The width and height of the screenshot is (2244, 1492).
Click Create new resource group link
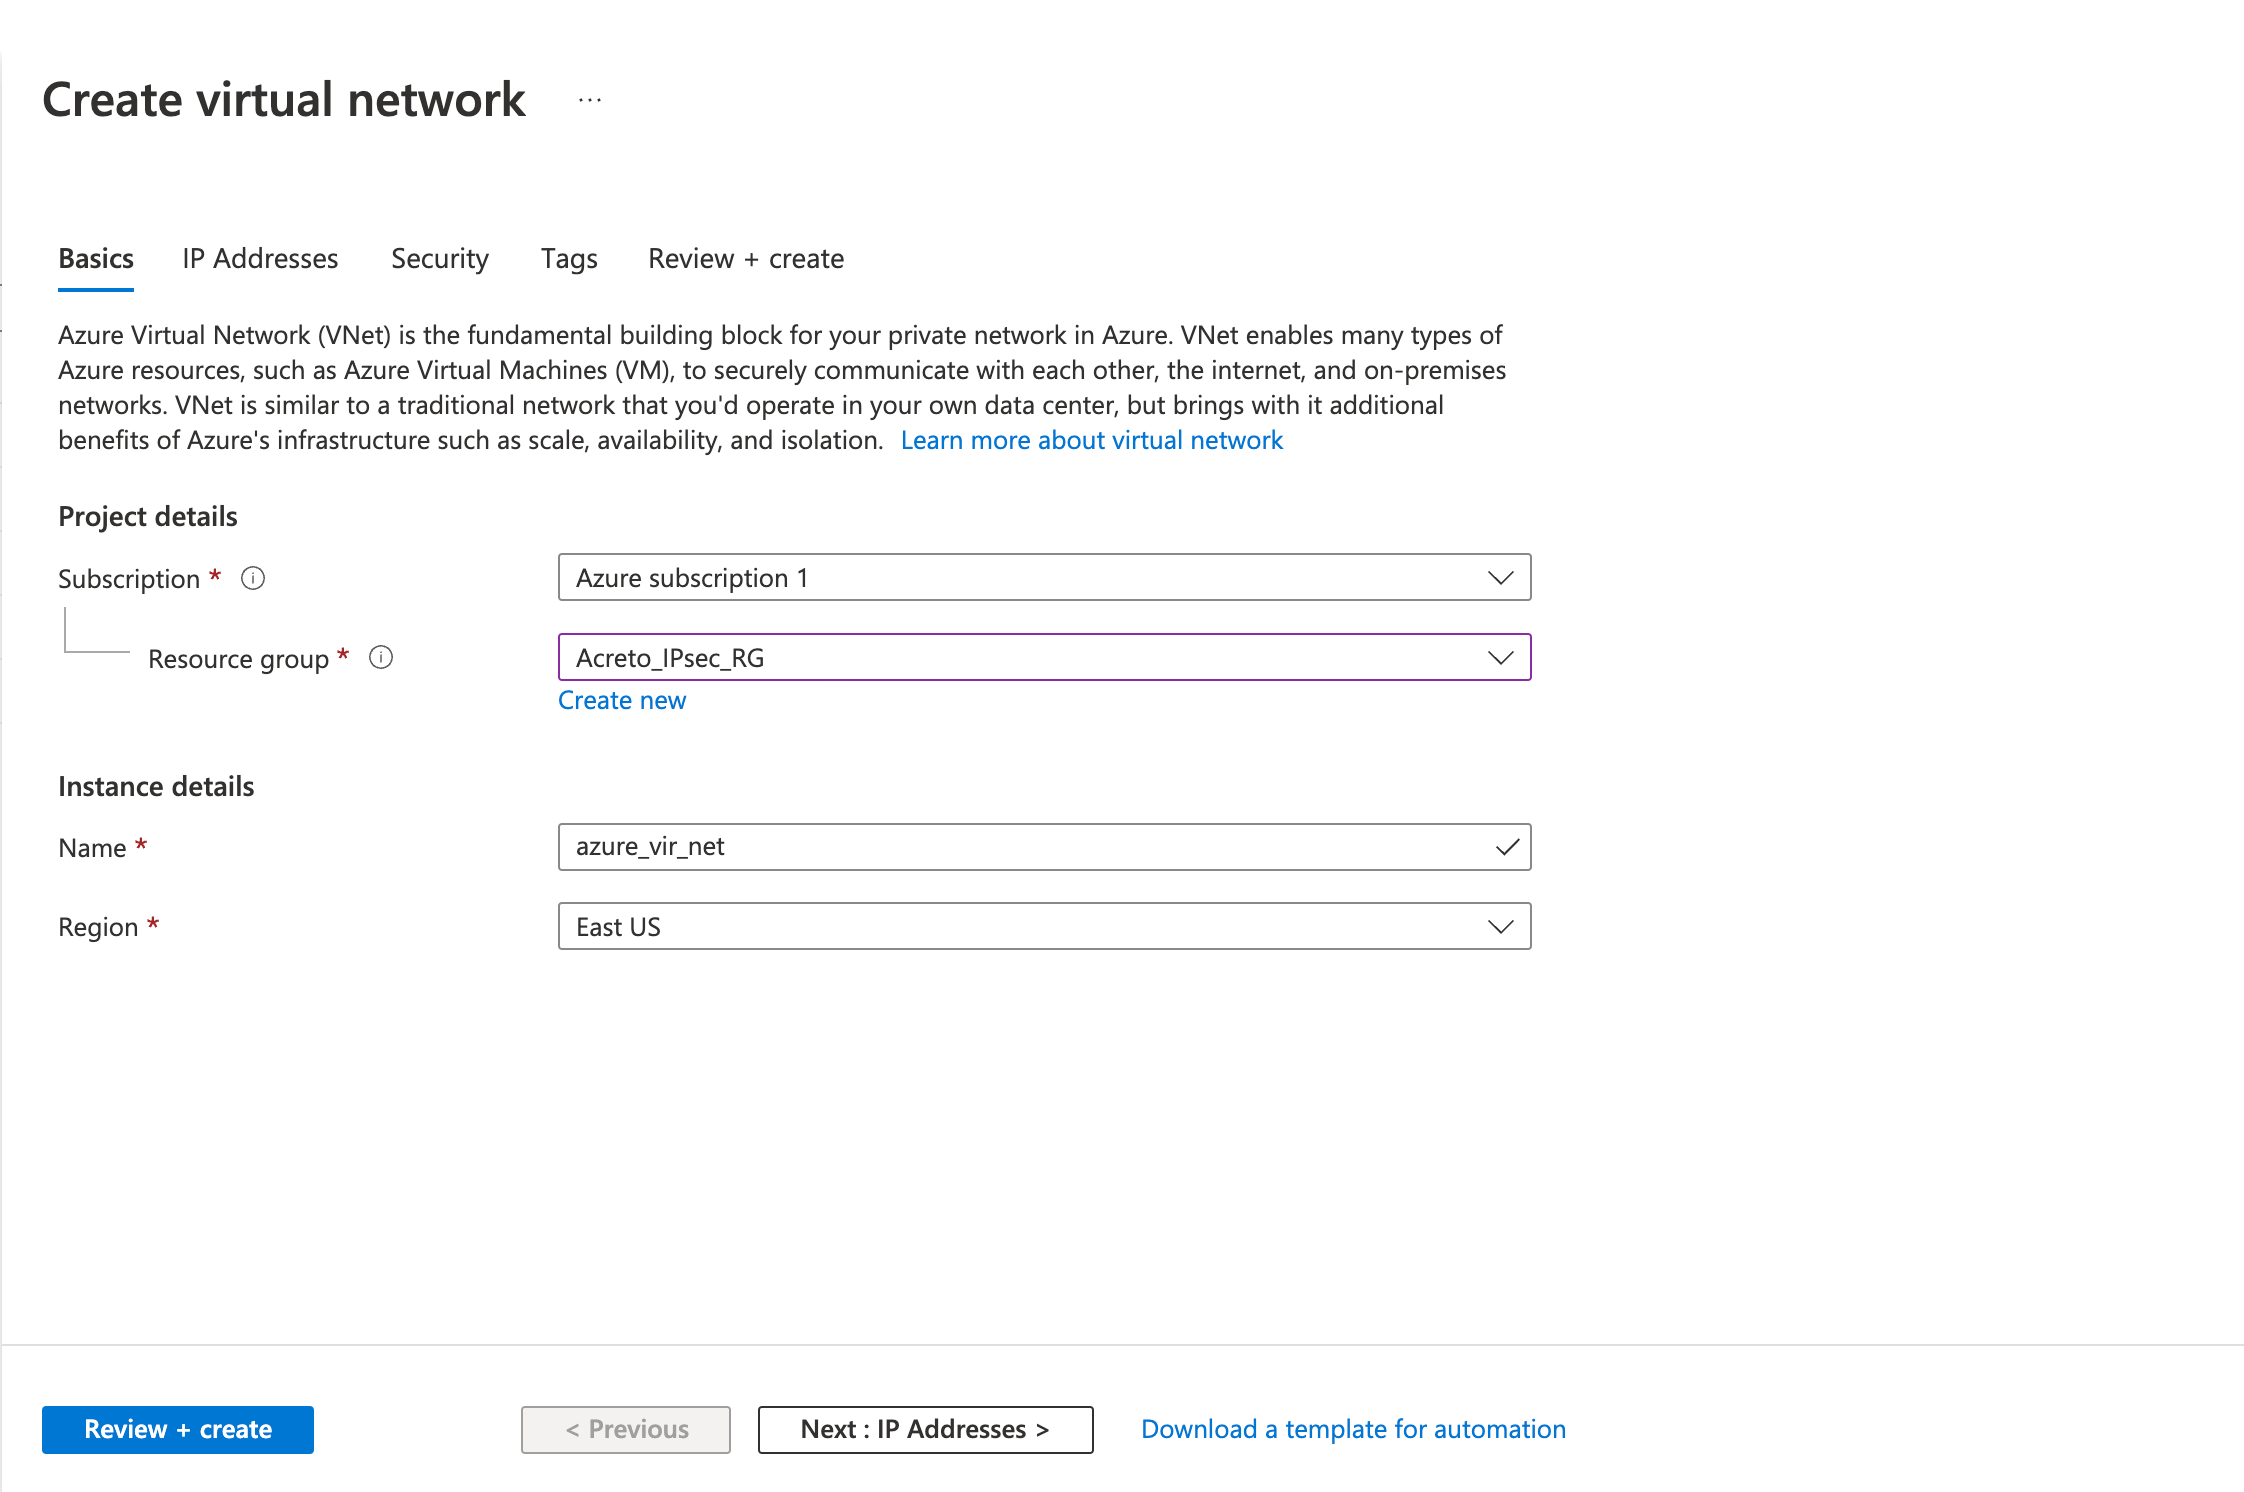click(x=622, y=700)
